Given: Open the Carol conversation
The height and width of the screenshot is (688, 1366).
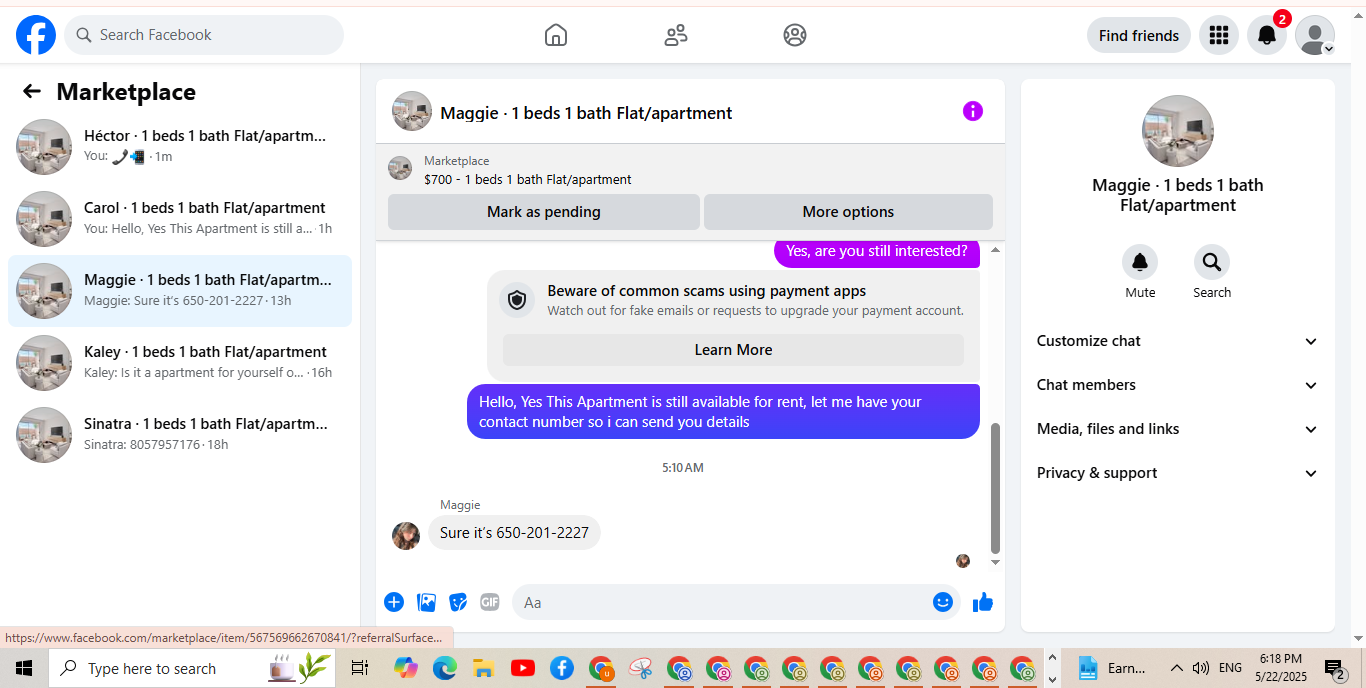Looking at the screenshot, I should pyautogui.click(x=180, y=219).
